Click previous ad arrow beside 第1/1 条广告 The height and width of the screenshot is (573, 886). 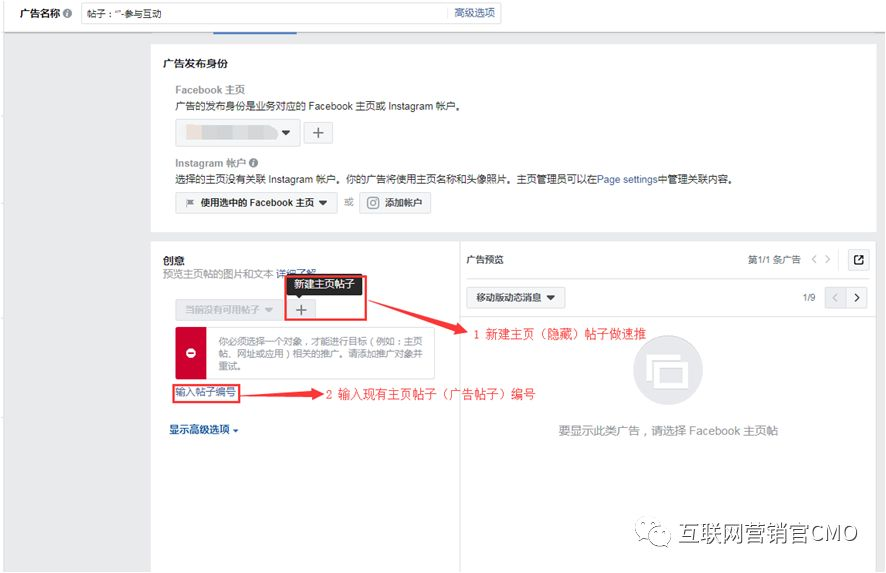(814, 259)
